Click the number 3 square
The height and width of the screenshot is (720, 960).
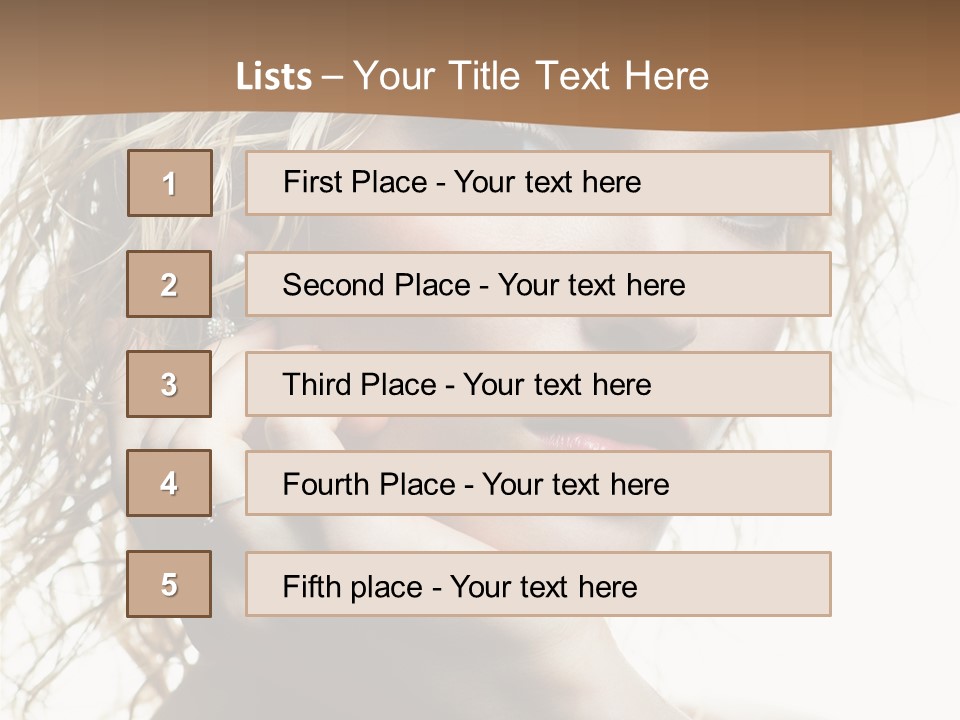click(x=170, y=385)
